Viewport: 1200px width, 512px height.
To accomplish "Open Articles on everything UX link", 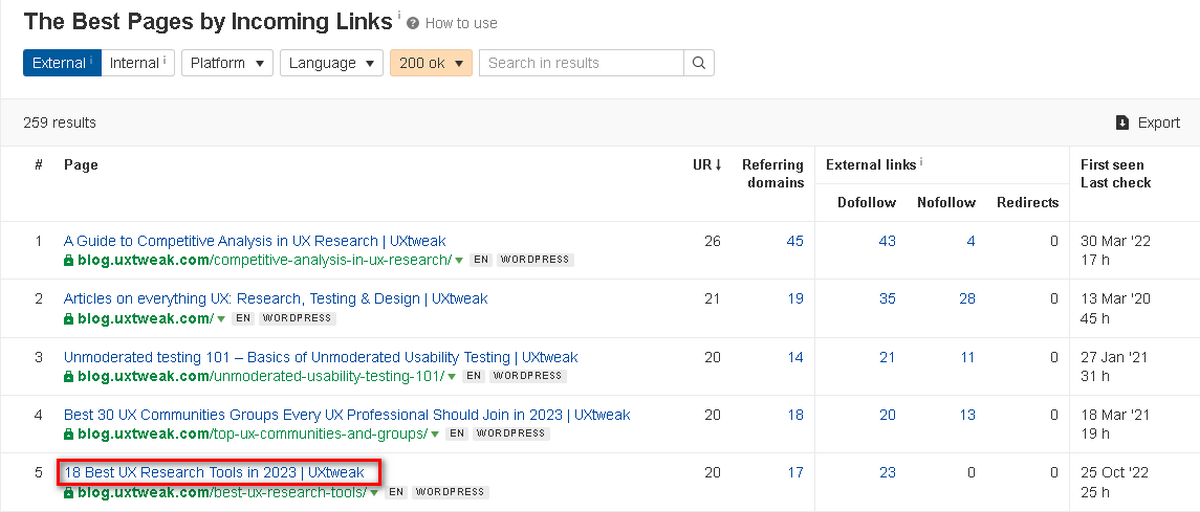I will point(276,299).
